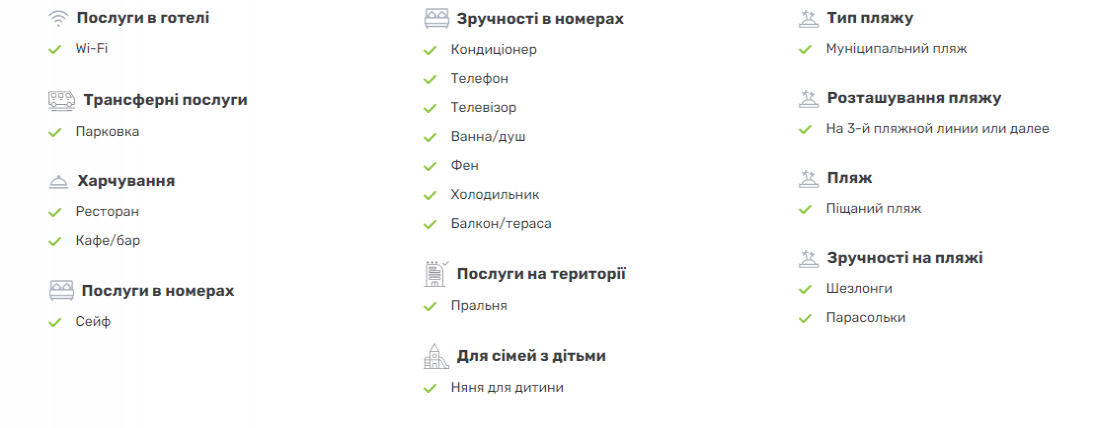Image resolution: width=1095 pixels, height=428 pixels.
Task: Click the Парасольки list item
Action: tap(866, 318)
